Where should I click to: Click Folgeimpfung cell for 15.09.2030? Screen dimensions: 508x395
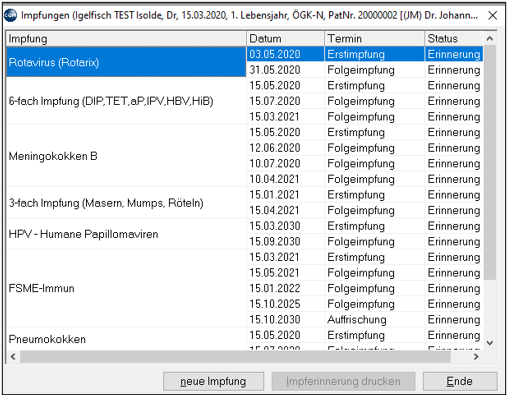tap(374, 241)
